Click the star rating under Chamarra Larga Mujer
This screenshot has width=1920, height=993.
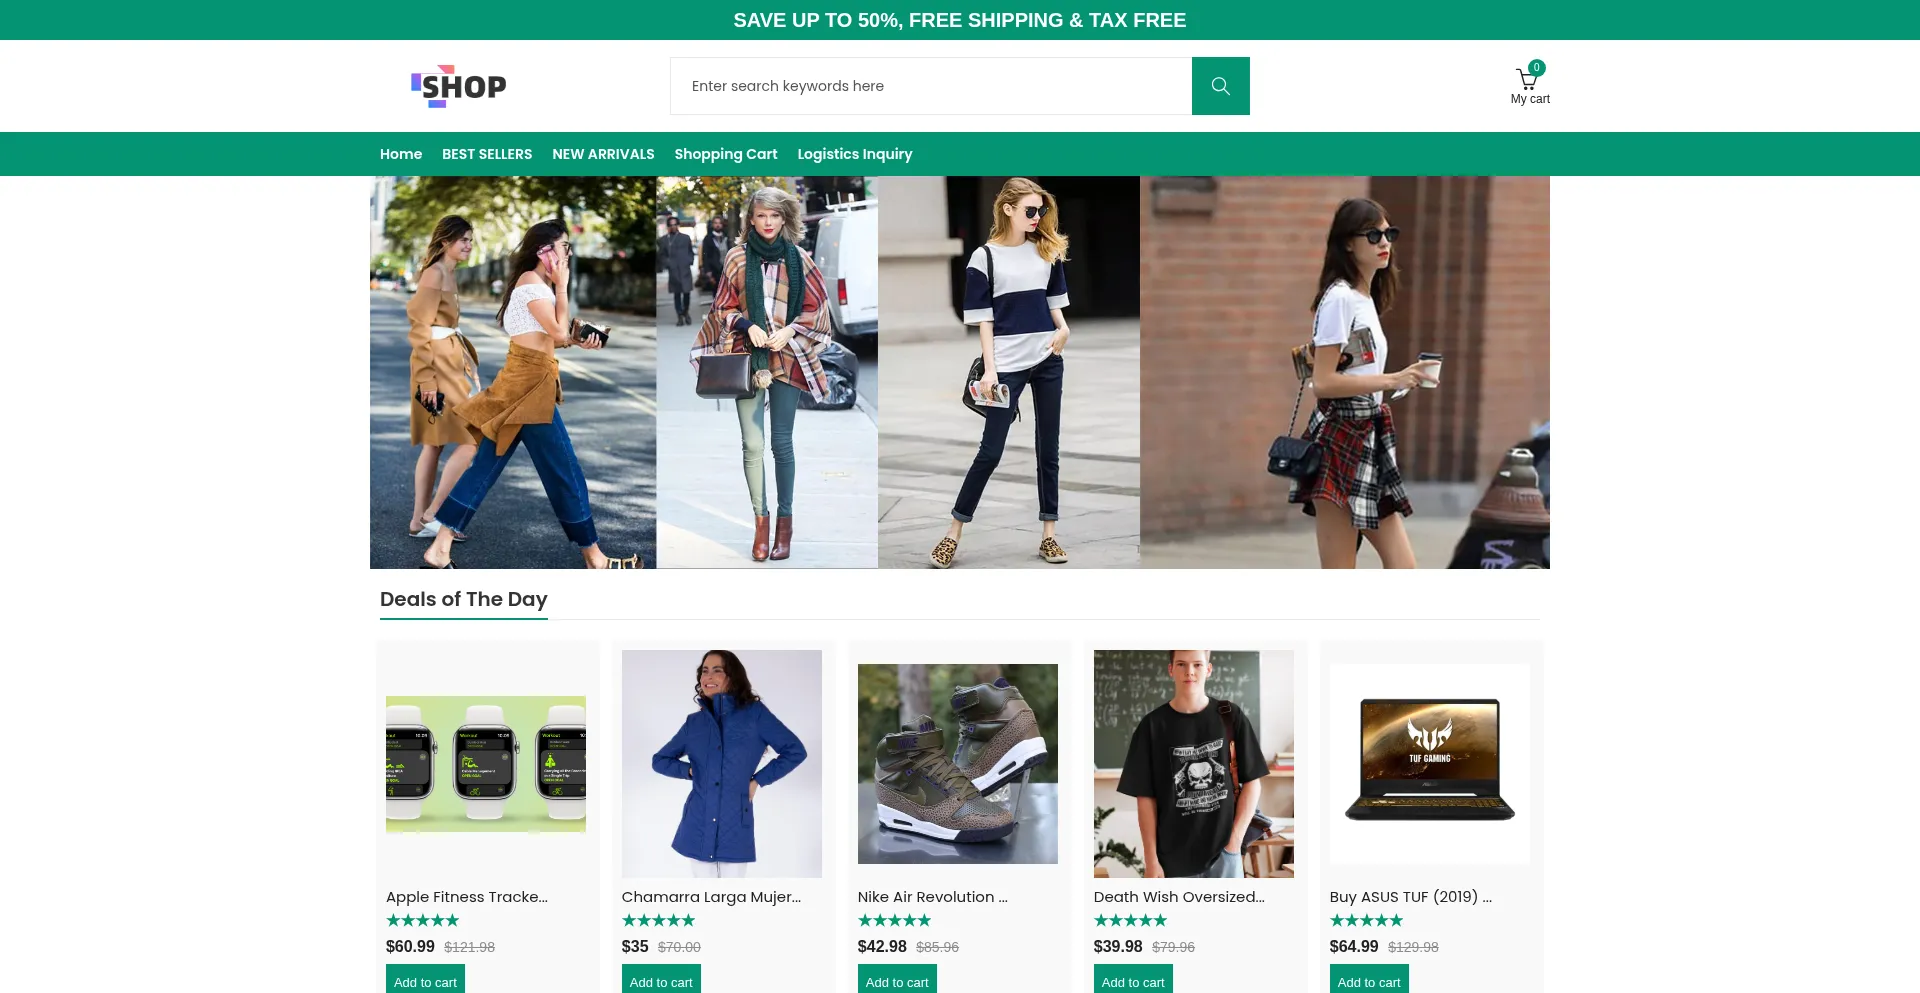[658, 920]
